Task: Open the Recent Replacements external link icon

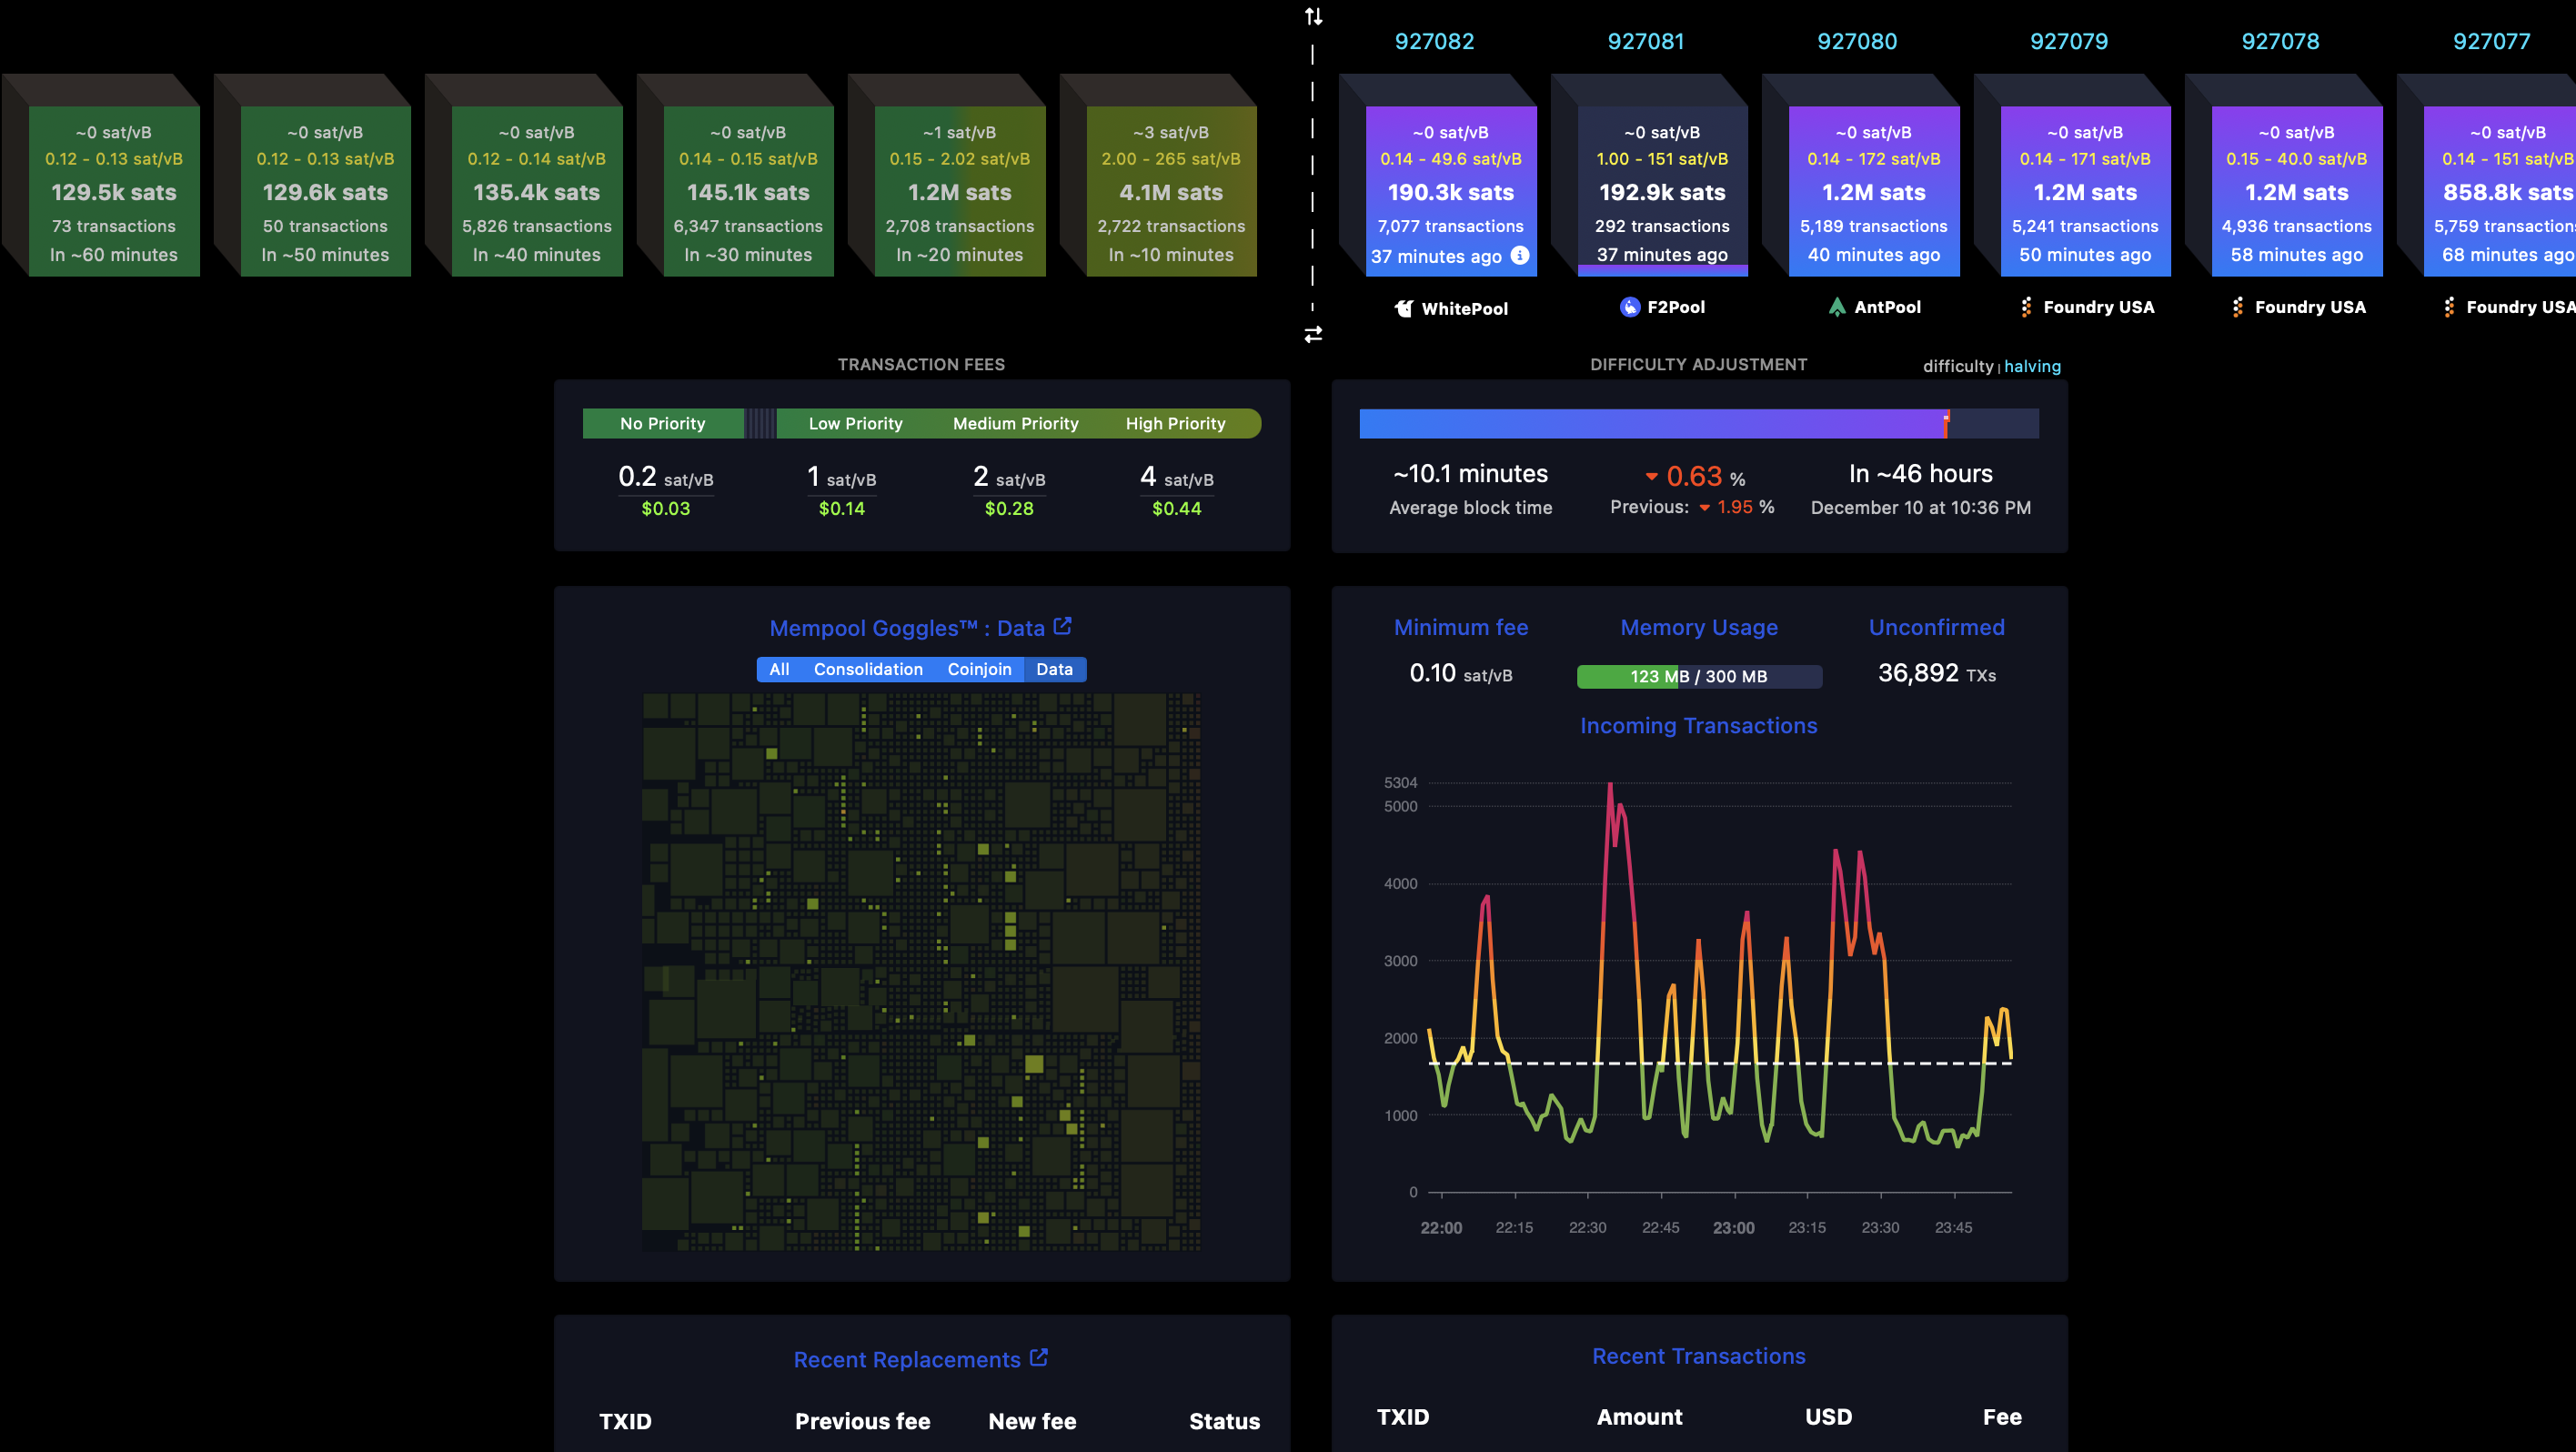Action: (x=1039, y=1357)
